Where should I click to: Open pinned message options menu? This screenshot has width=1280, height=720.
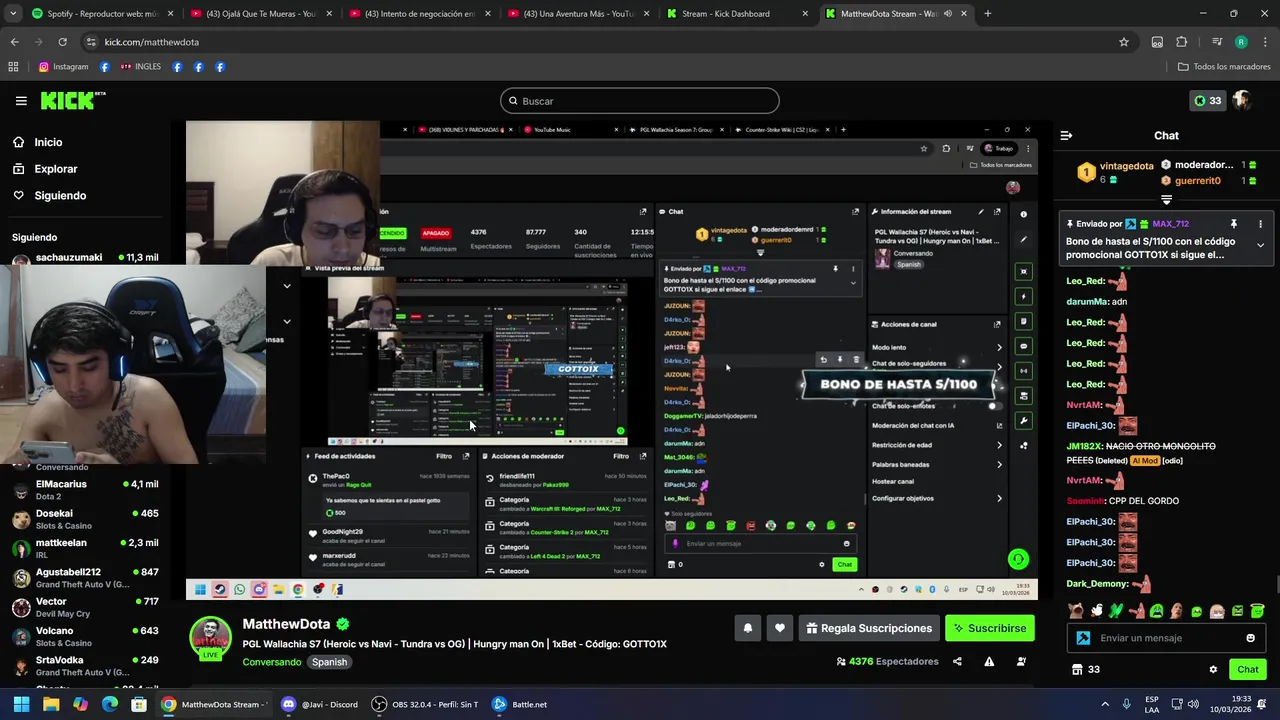pos(1260,224)
